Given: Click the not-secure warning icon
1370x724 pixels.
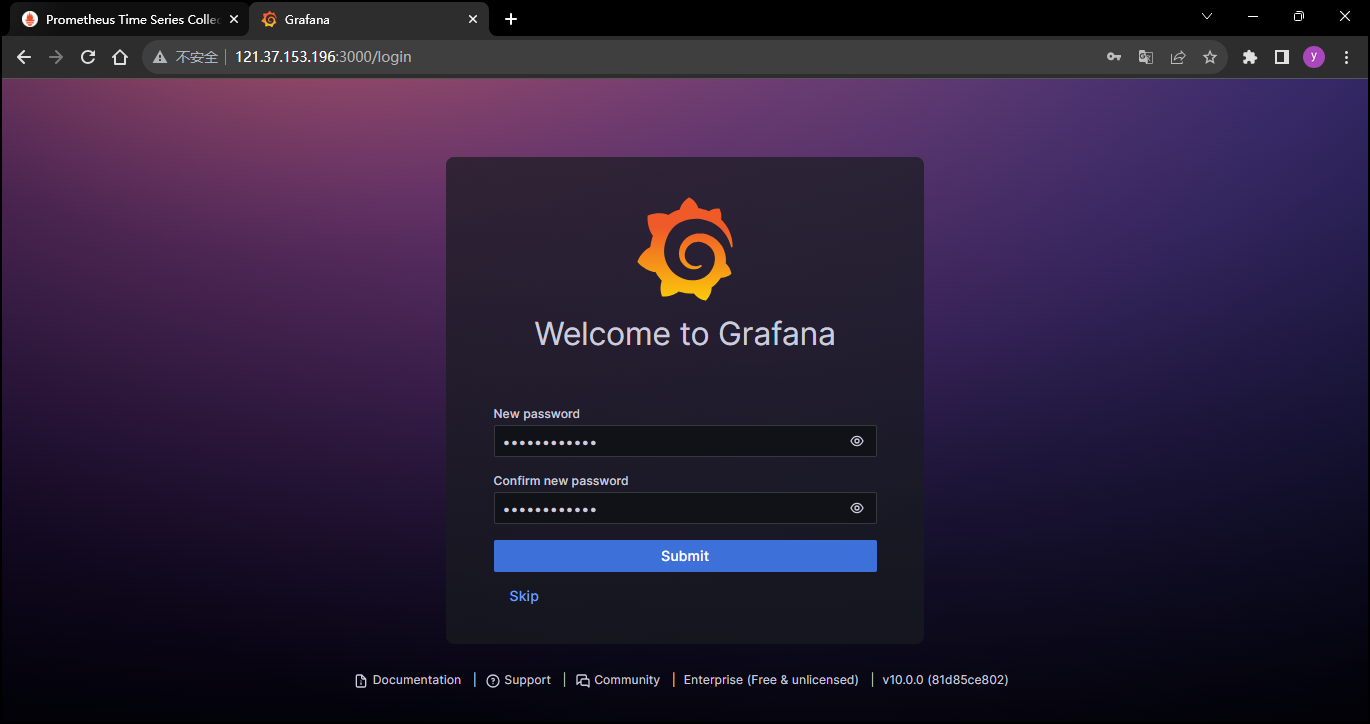Looking at the screenshot, I should [160, 57].
